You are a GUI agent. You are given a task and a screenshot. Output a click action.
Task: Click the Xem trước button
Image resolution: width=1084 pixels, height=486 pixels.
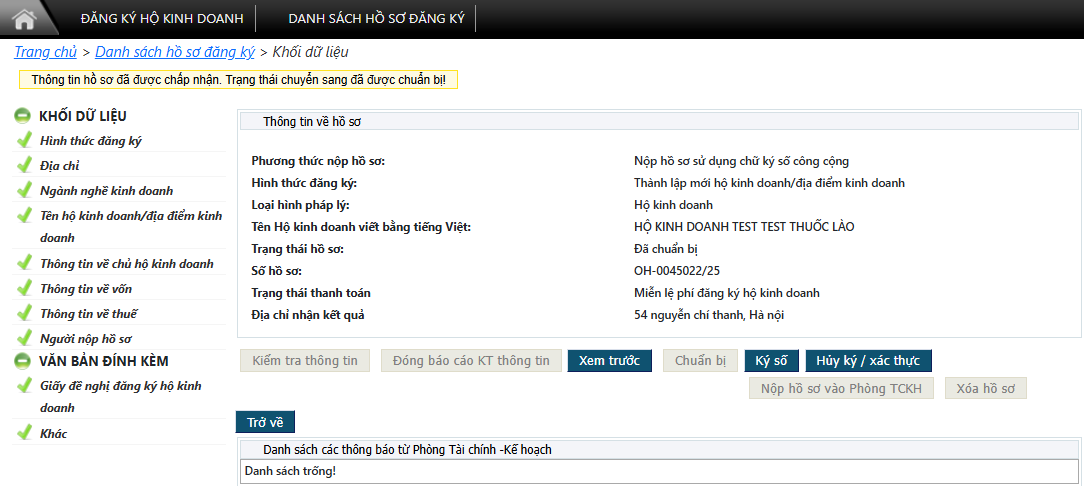[610, 361]
